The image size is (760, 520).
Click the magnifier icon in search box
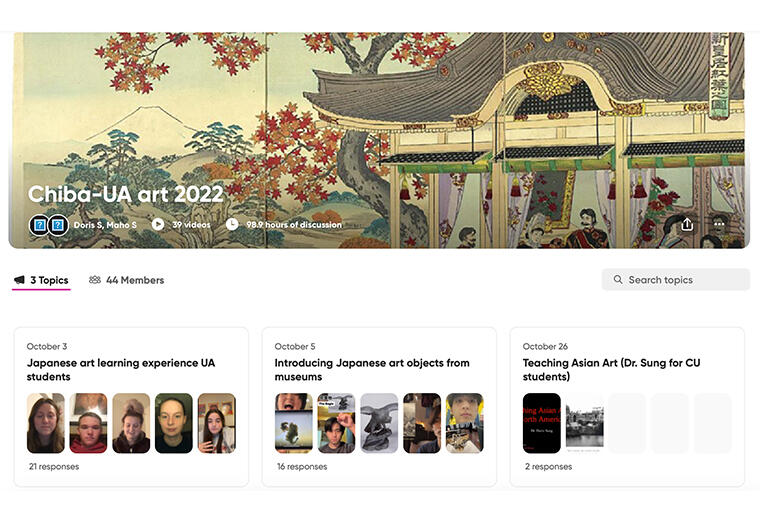(618, 280)
